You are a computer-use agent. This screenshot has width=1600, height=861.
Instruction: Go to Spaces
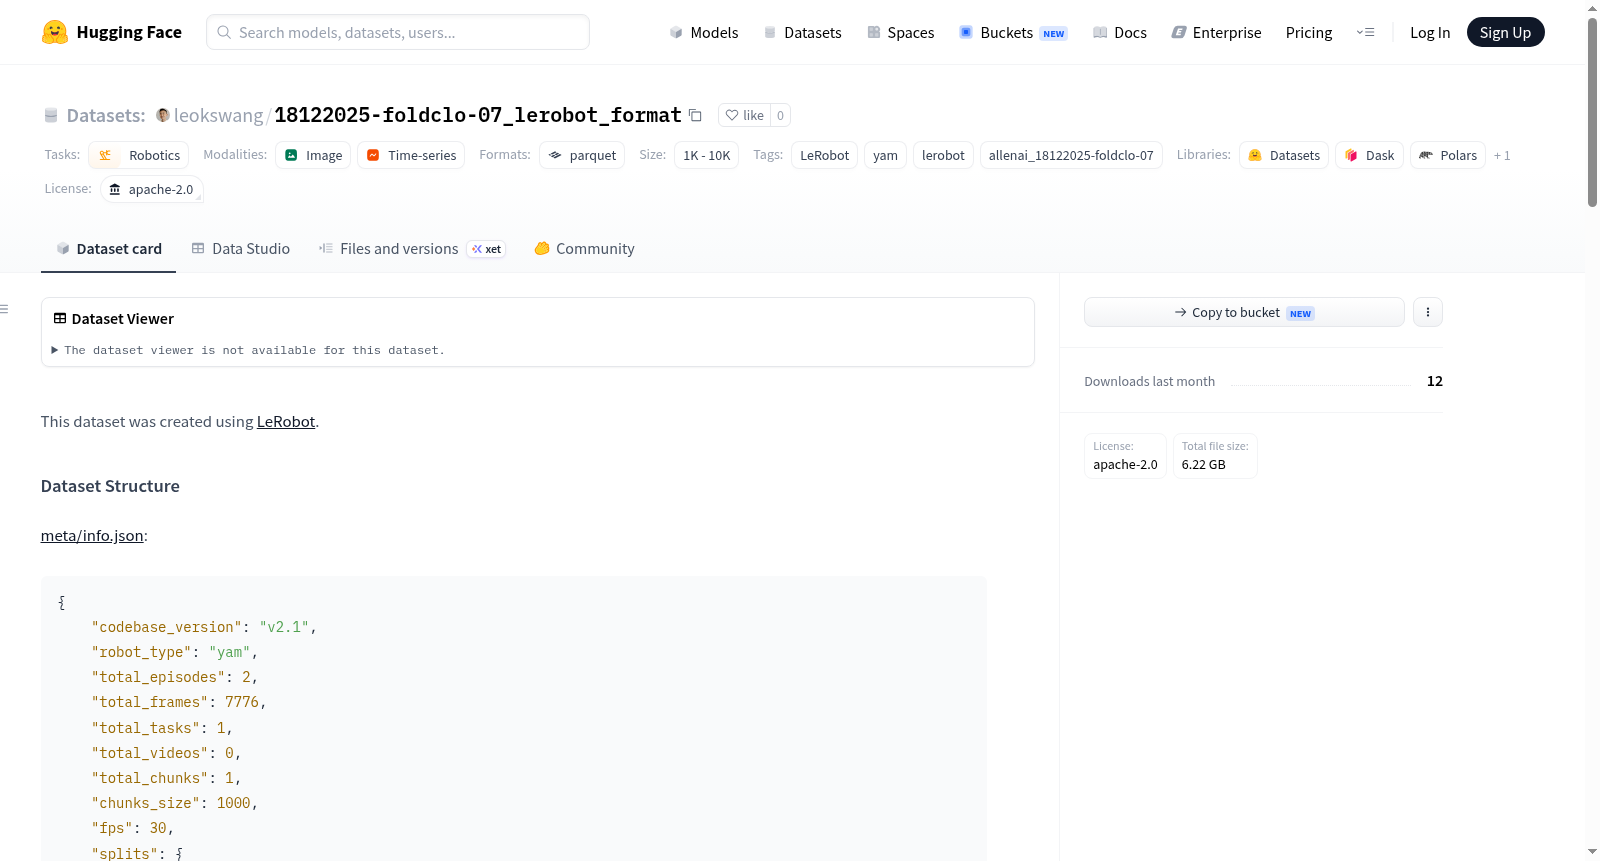point(900,32)
